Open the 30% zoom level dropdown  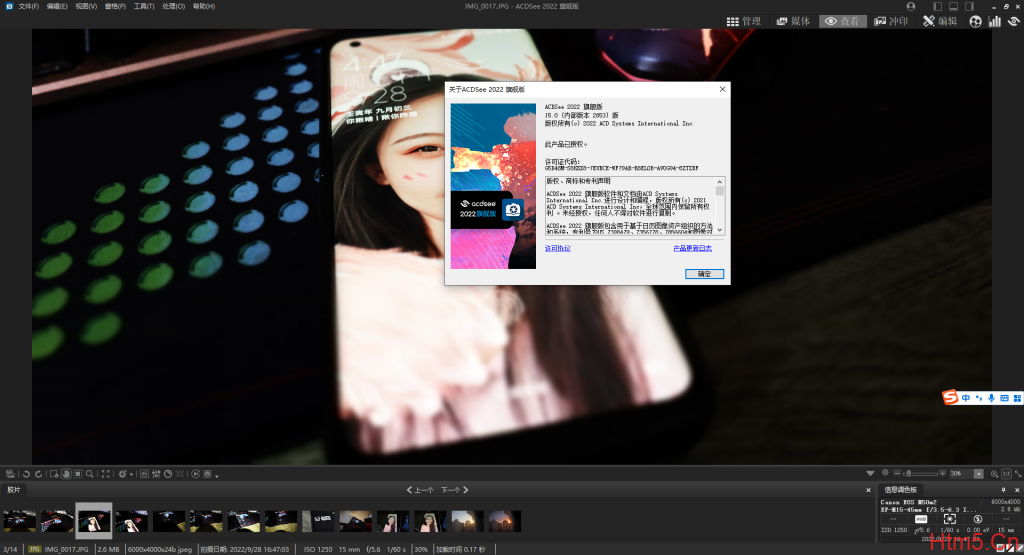click(x=978, y=474)
